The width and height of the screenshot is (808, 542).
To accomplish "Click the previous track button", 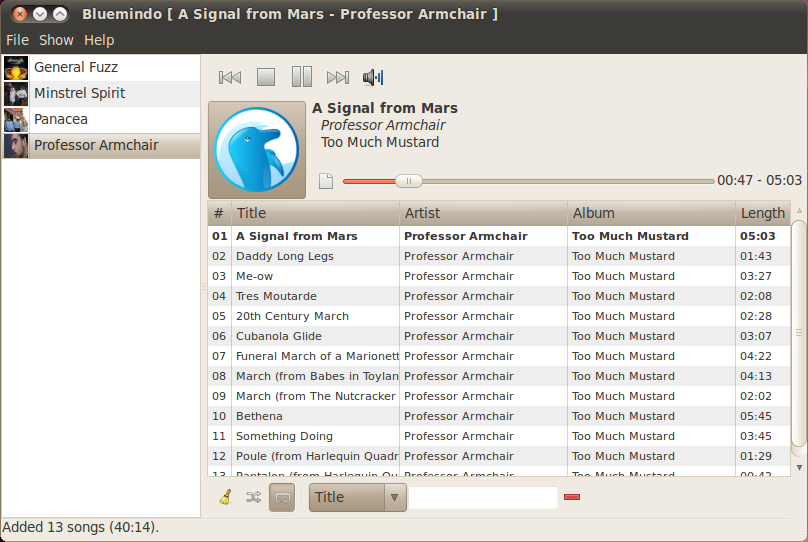I will [x=230, y=77].
